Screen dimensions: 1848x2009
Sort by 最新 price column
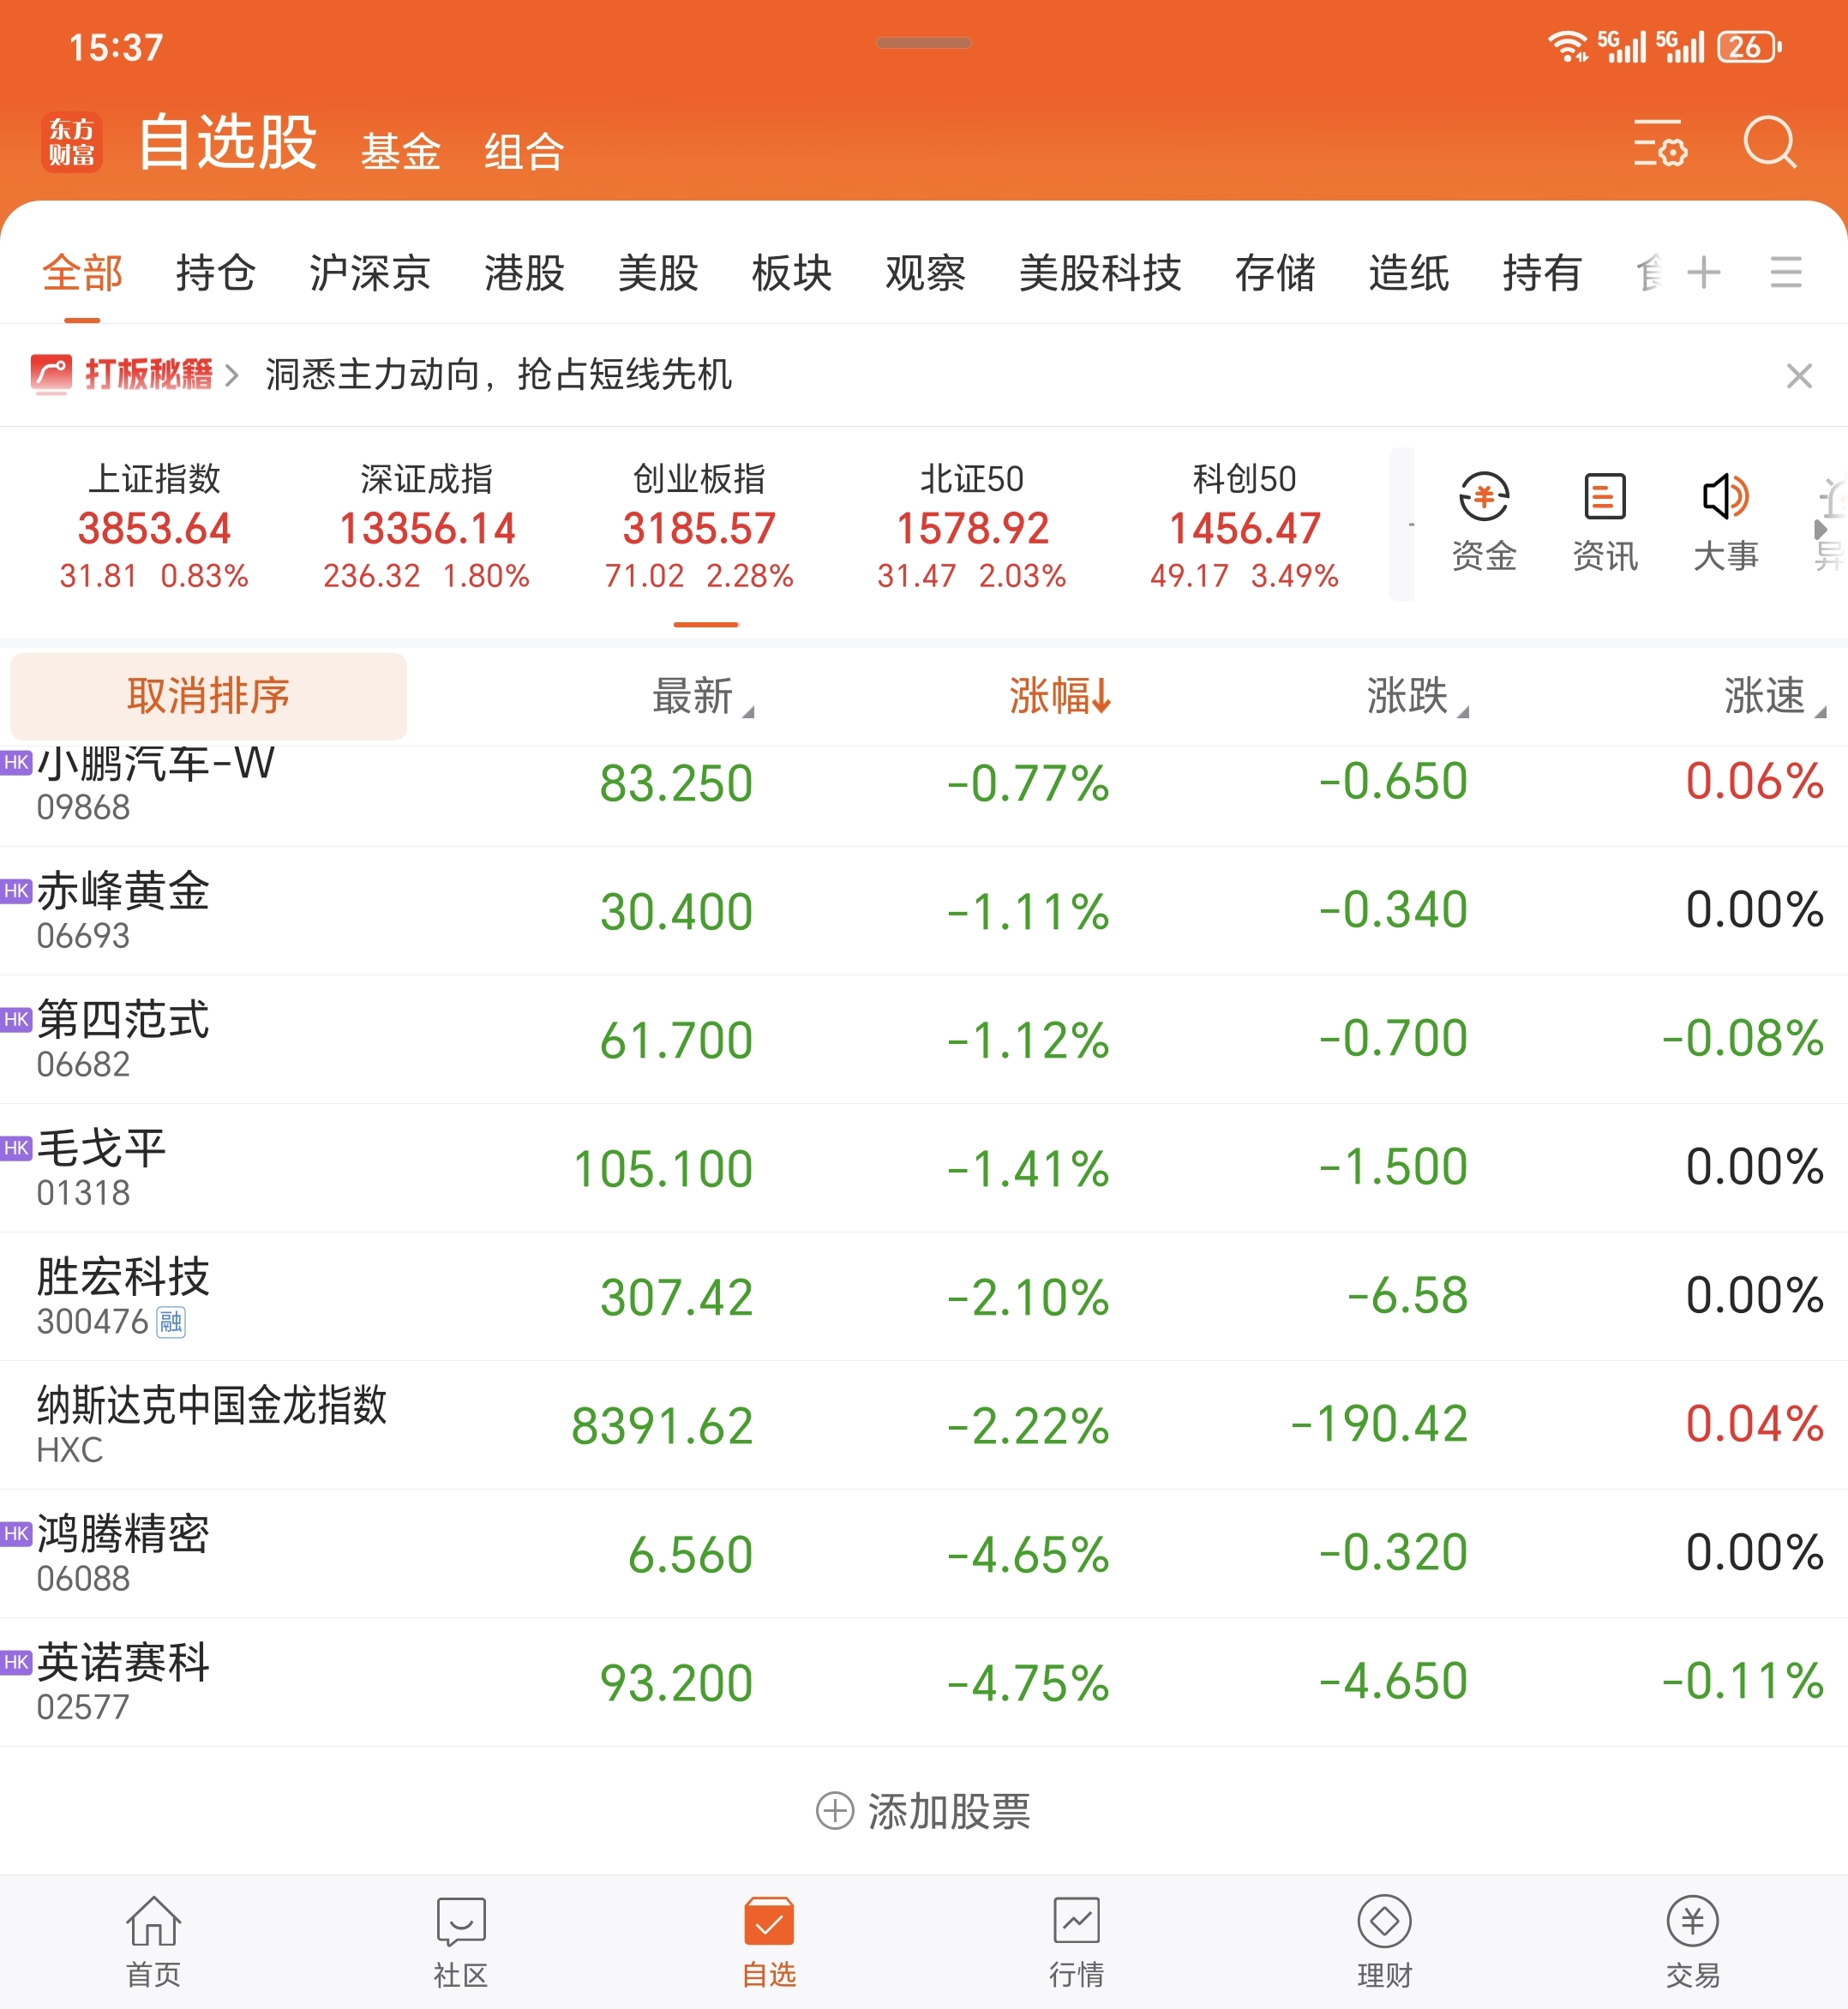(703, 696)
